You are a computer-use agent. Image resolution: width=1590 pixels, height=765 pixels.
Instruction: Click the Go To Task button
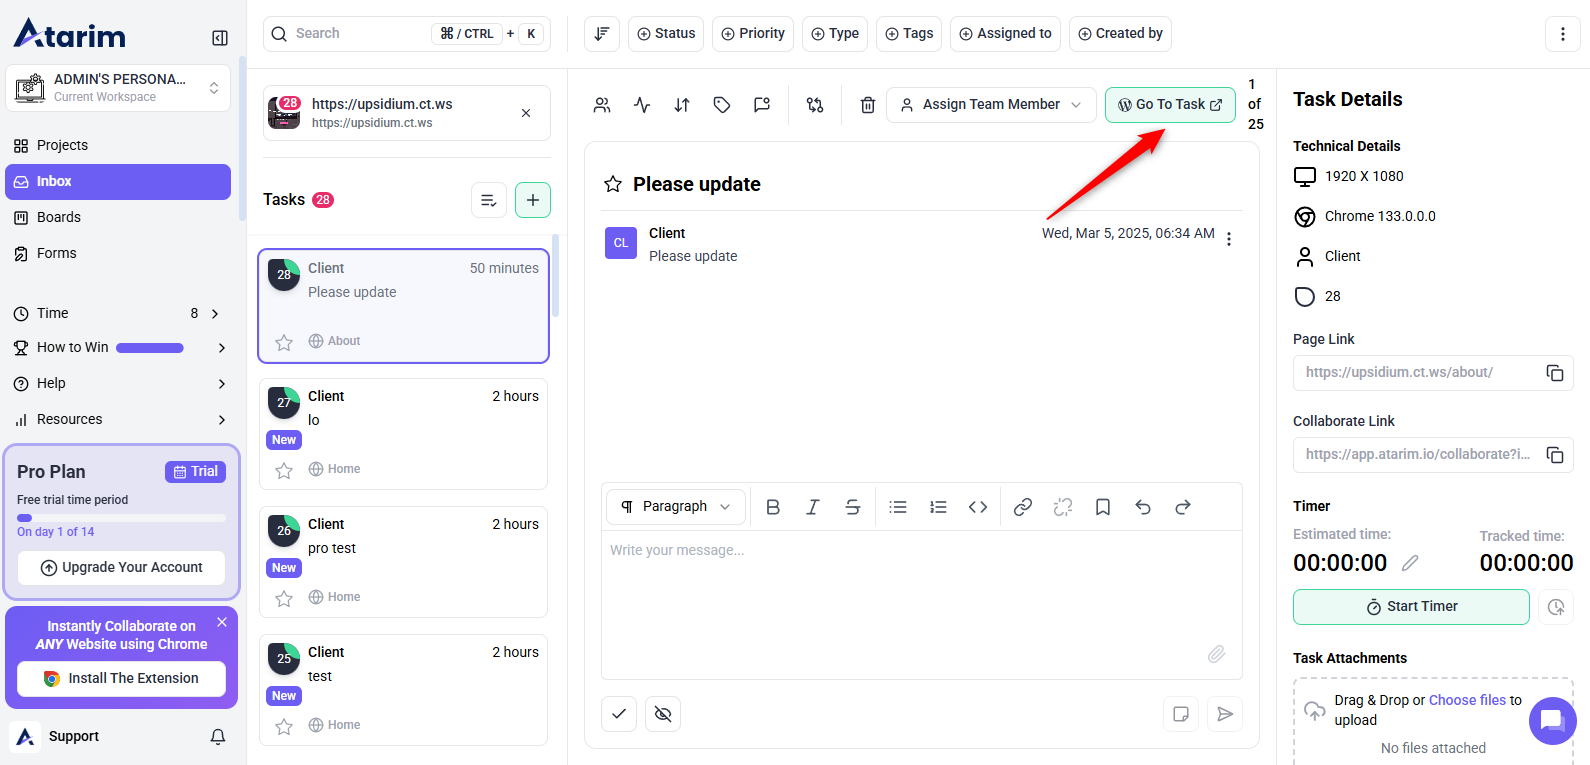pyautogui.click(x=1169, y=105)
